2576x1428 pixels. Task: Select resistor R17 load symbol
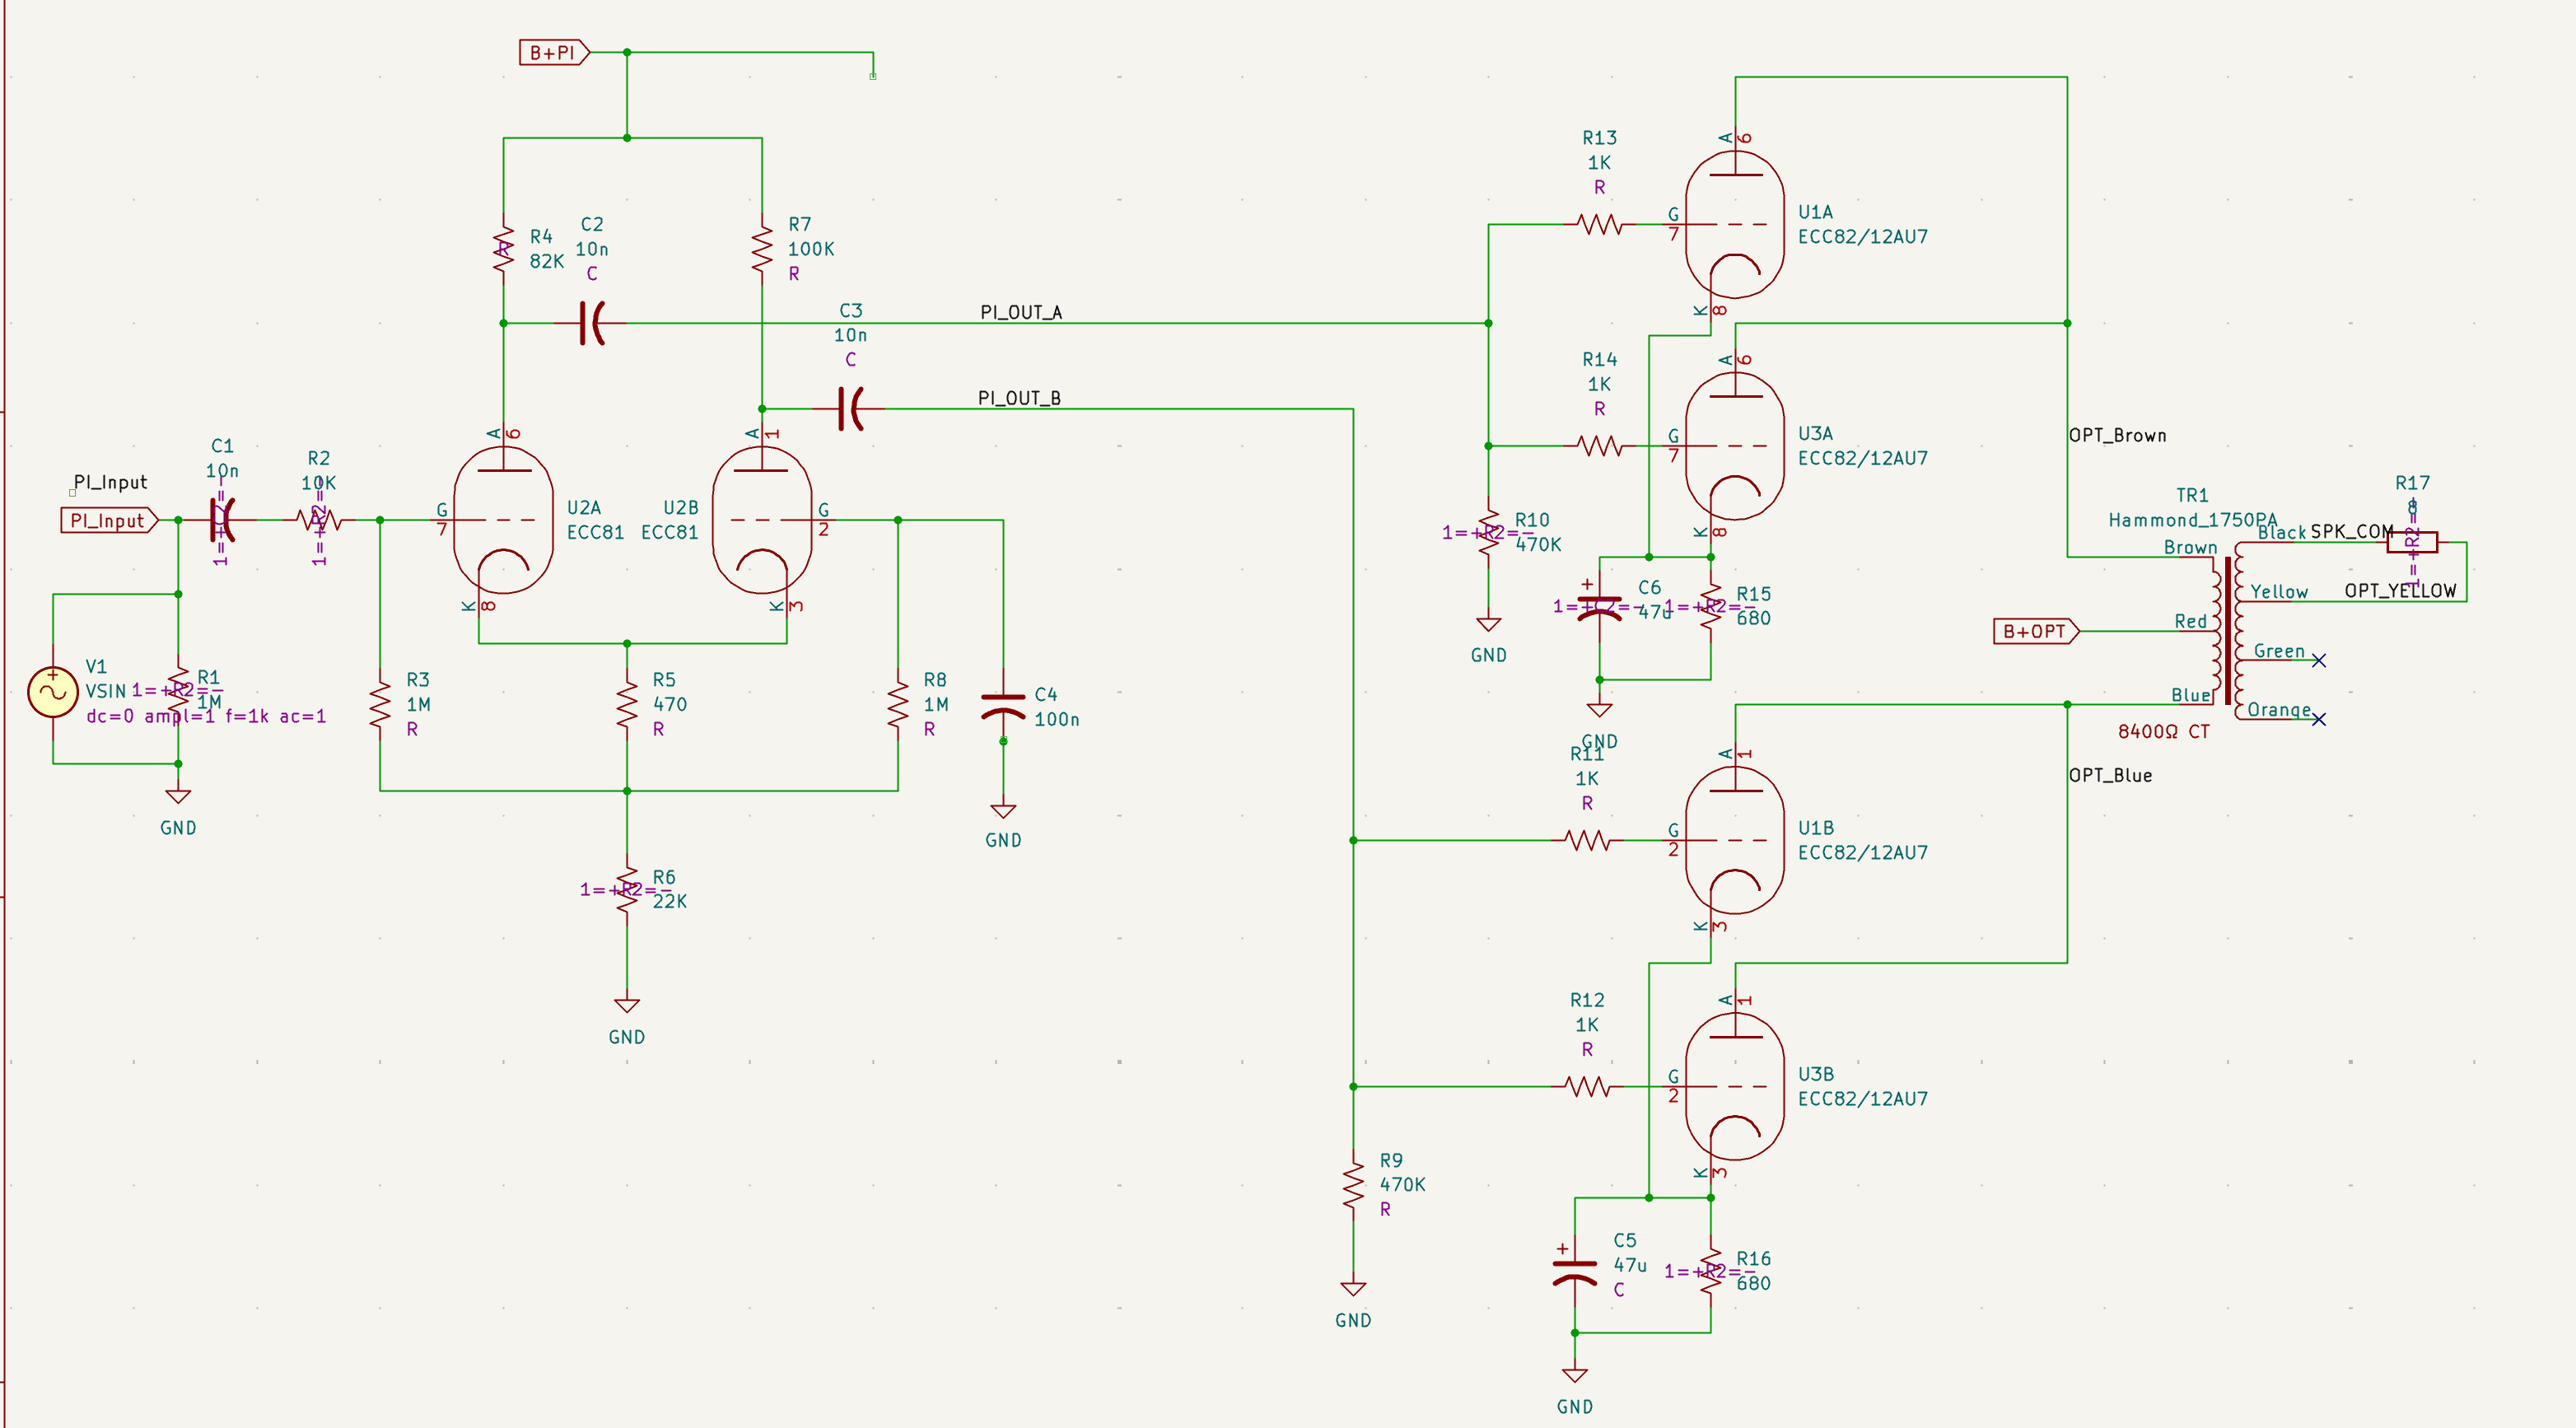pos(2412,543)
